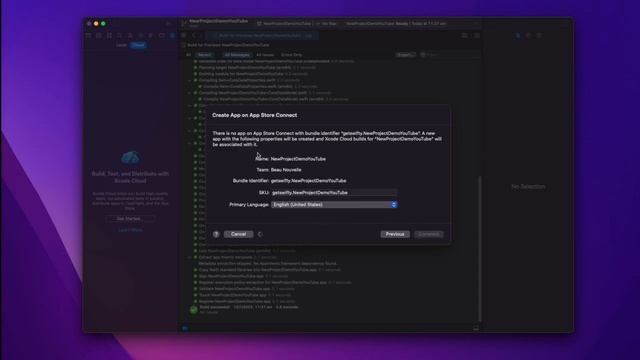Open the Source Control navigator icon
The width and height of the screenshot is (640, 360).
[99, 36]
